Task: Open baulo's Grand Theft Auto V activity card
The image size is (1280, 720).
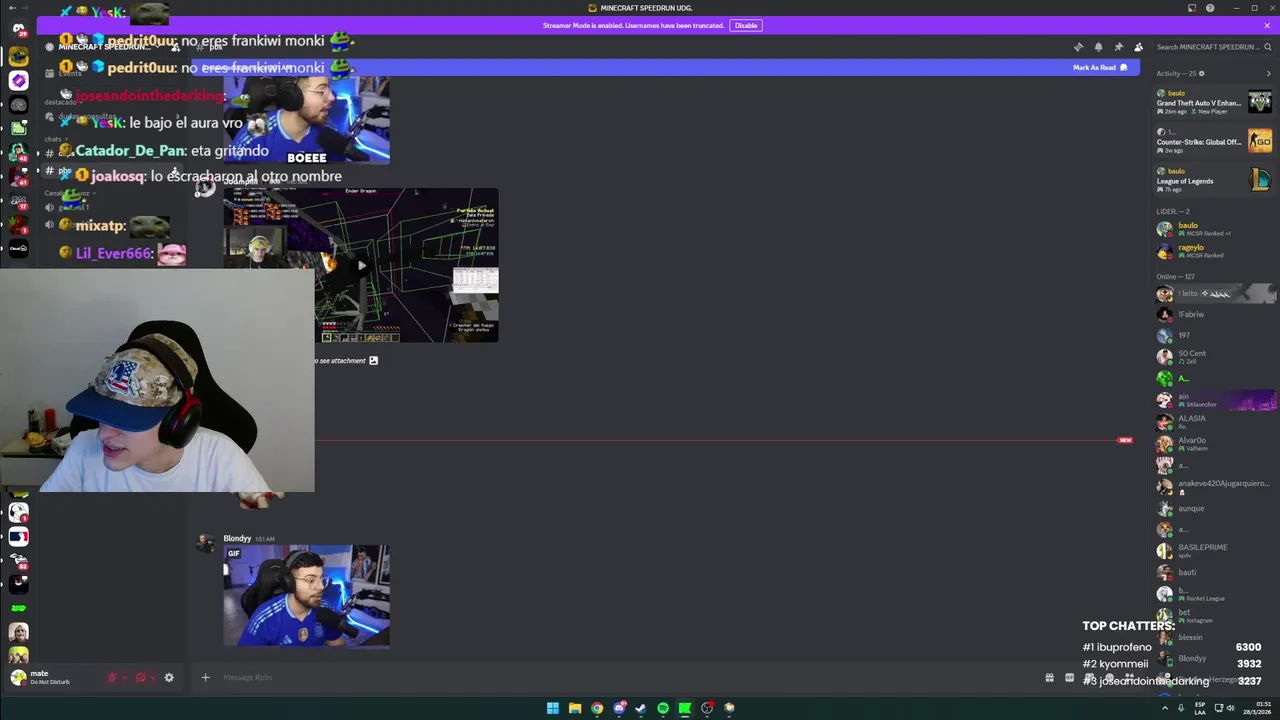Action: [1214, 102]
